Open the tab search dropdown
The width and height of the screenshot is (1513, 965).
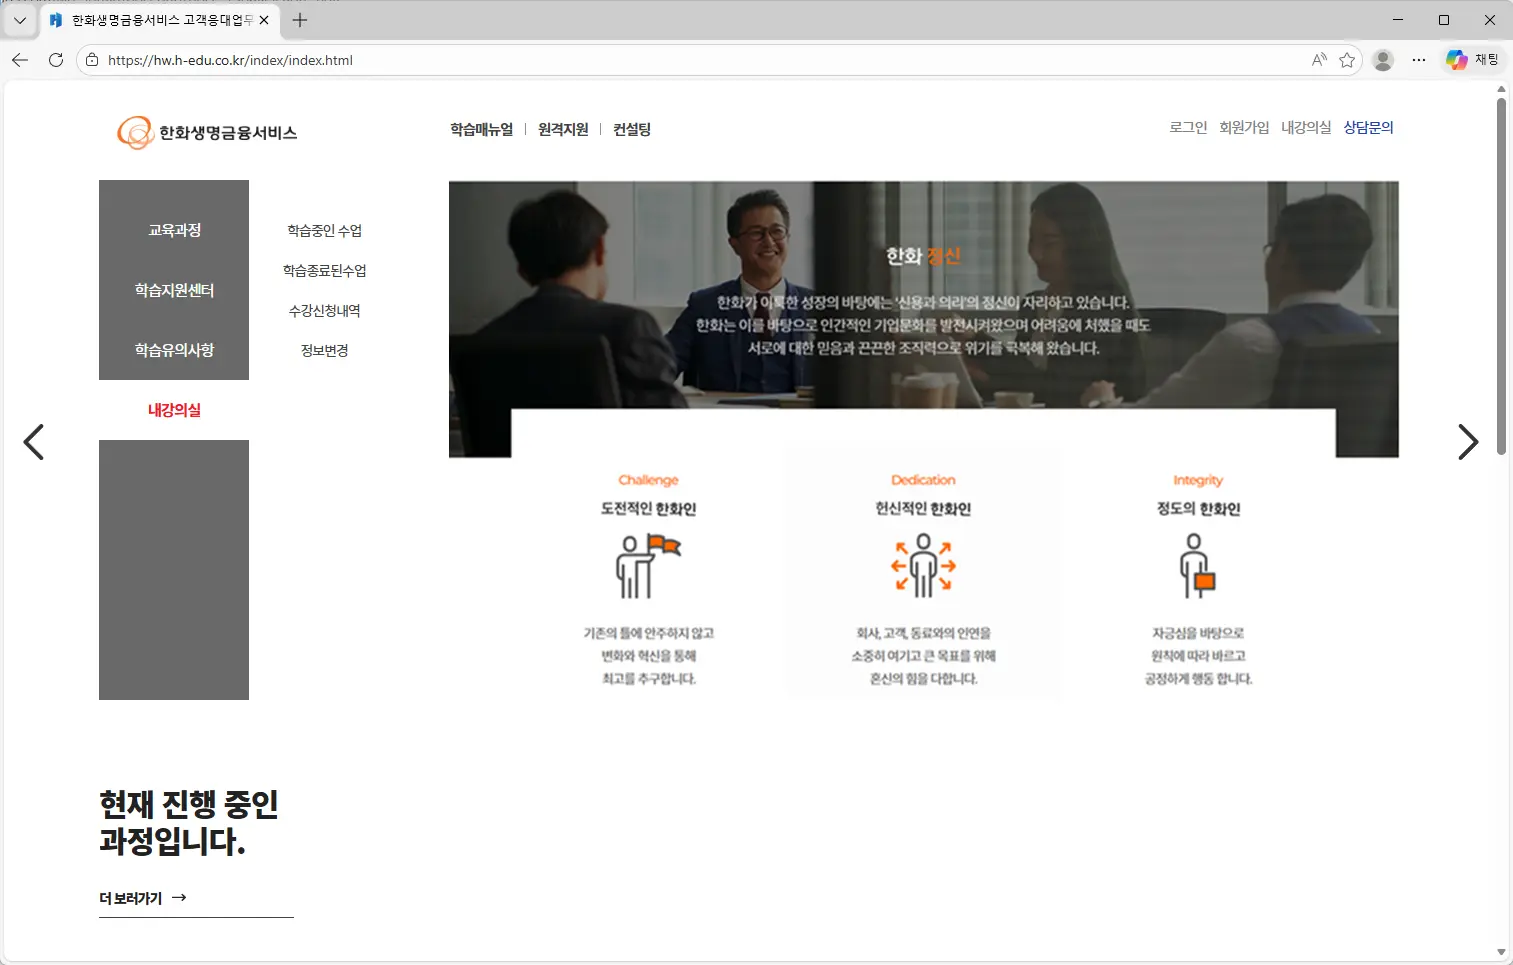coord(19,20)
